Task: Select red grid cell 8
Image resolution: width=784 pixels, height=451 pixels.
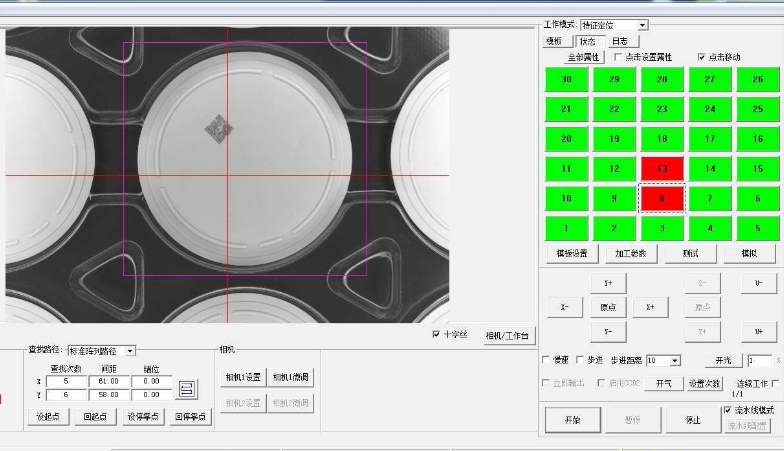Action: pos(661,199)
